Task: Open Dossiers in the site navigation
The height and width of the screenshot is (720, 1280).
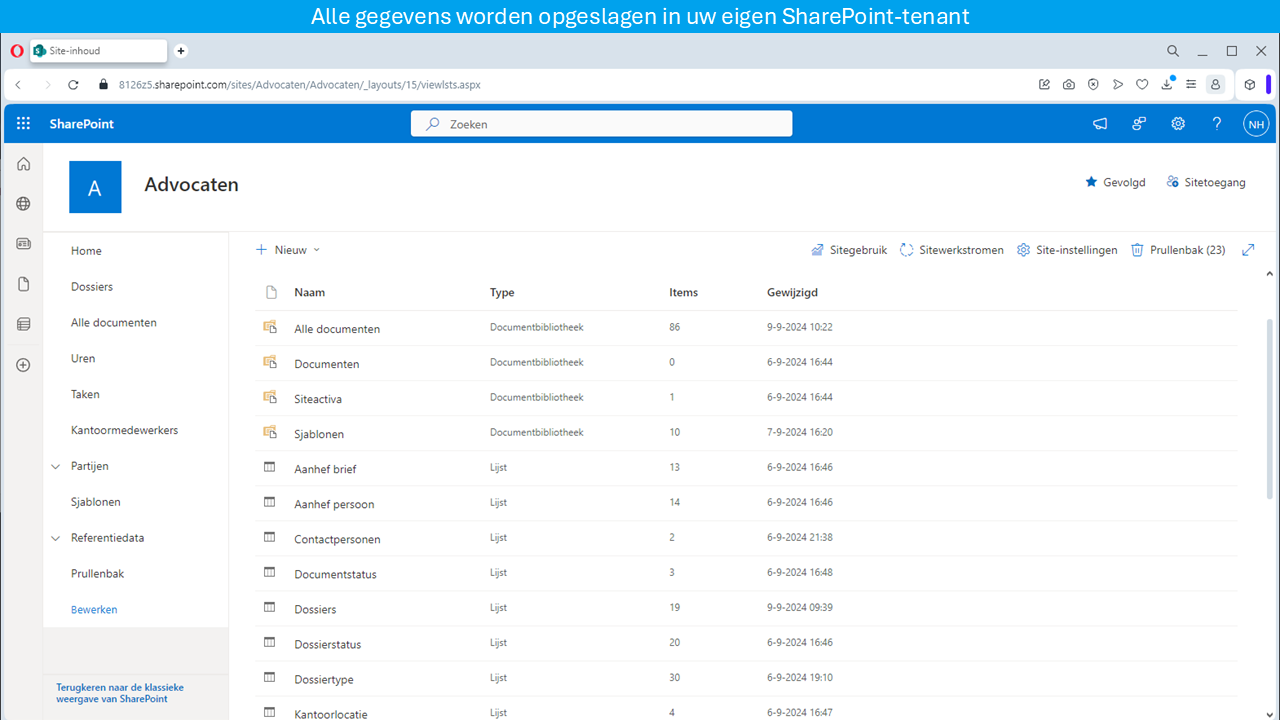Action: click(92, 287)
